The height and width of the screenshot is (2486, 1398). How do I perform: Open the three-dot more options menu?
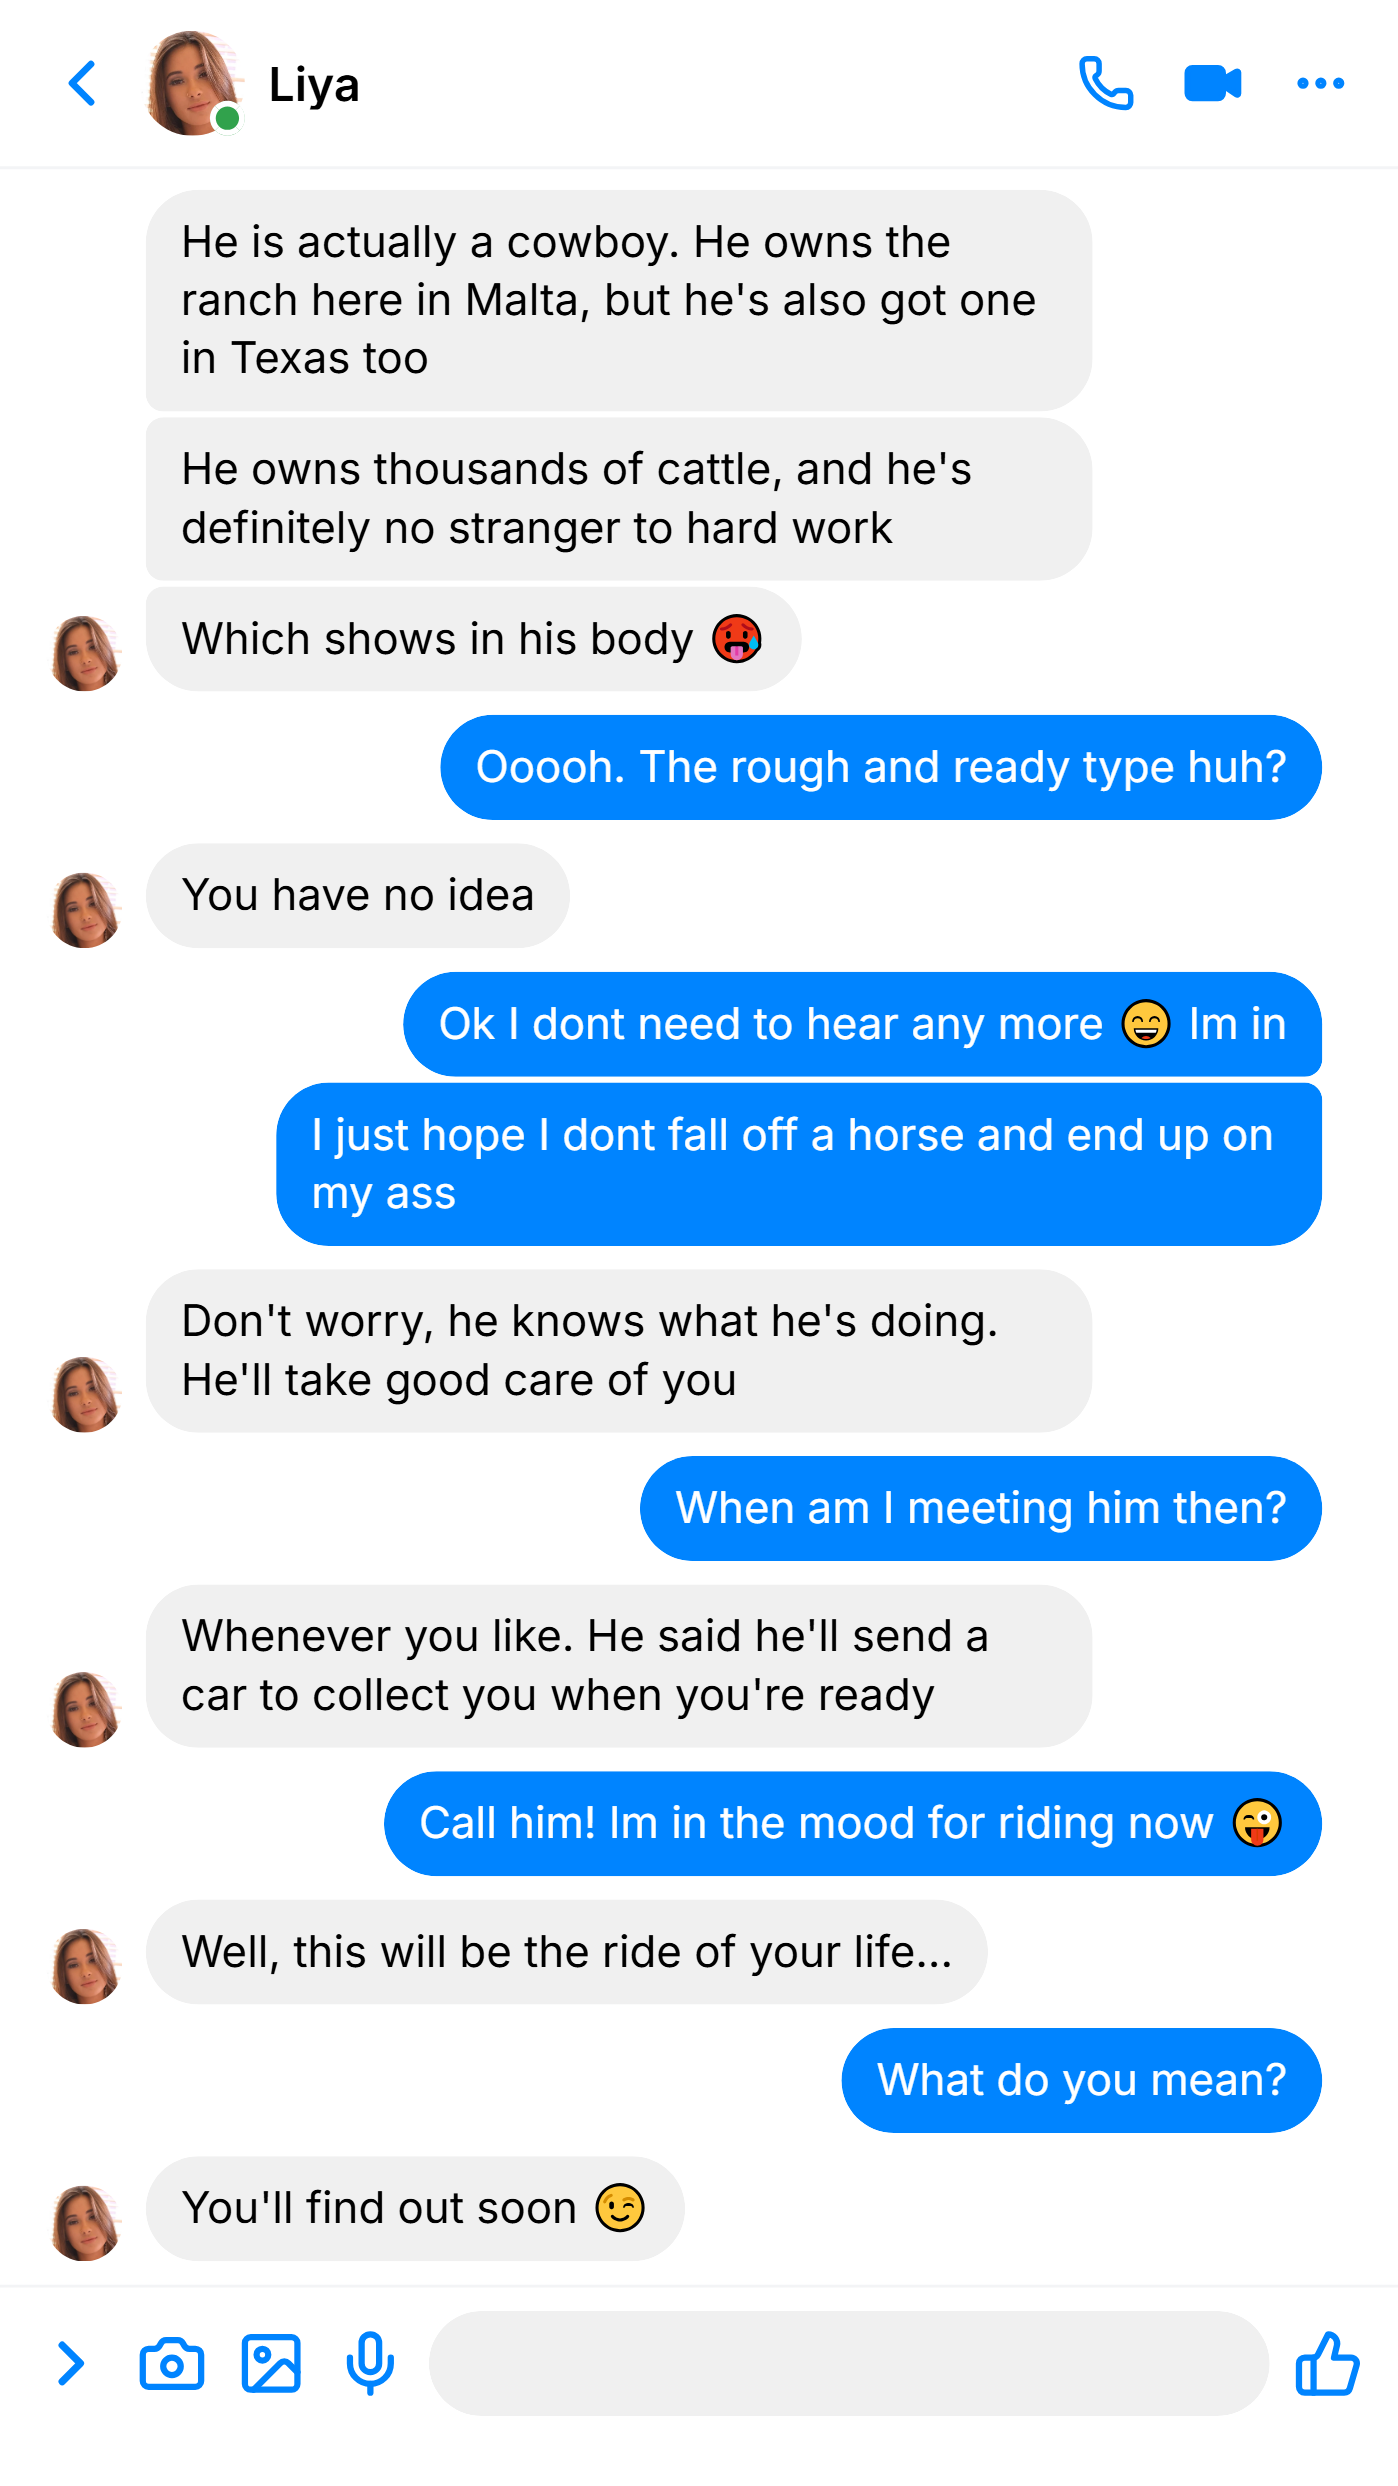[x=1320, y=83]
